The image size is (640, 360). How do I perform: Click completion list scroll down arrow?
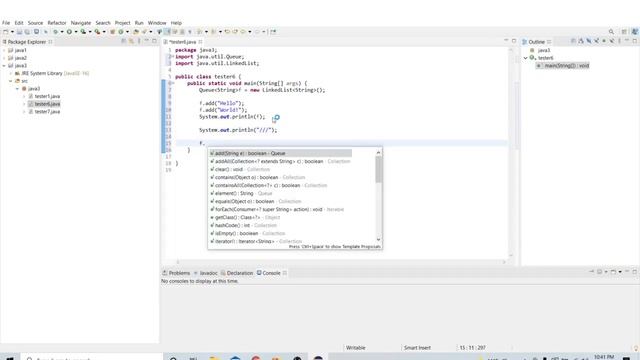pyautogui.click(x=378, y=240)
